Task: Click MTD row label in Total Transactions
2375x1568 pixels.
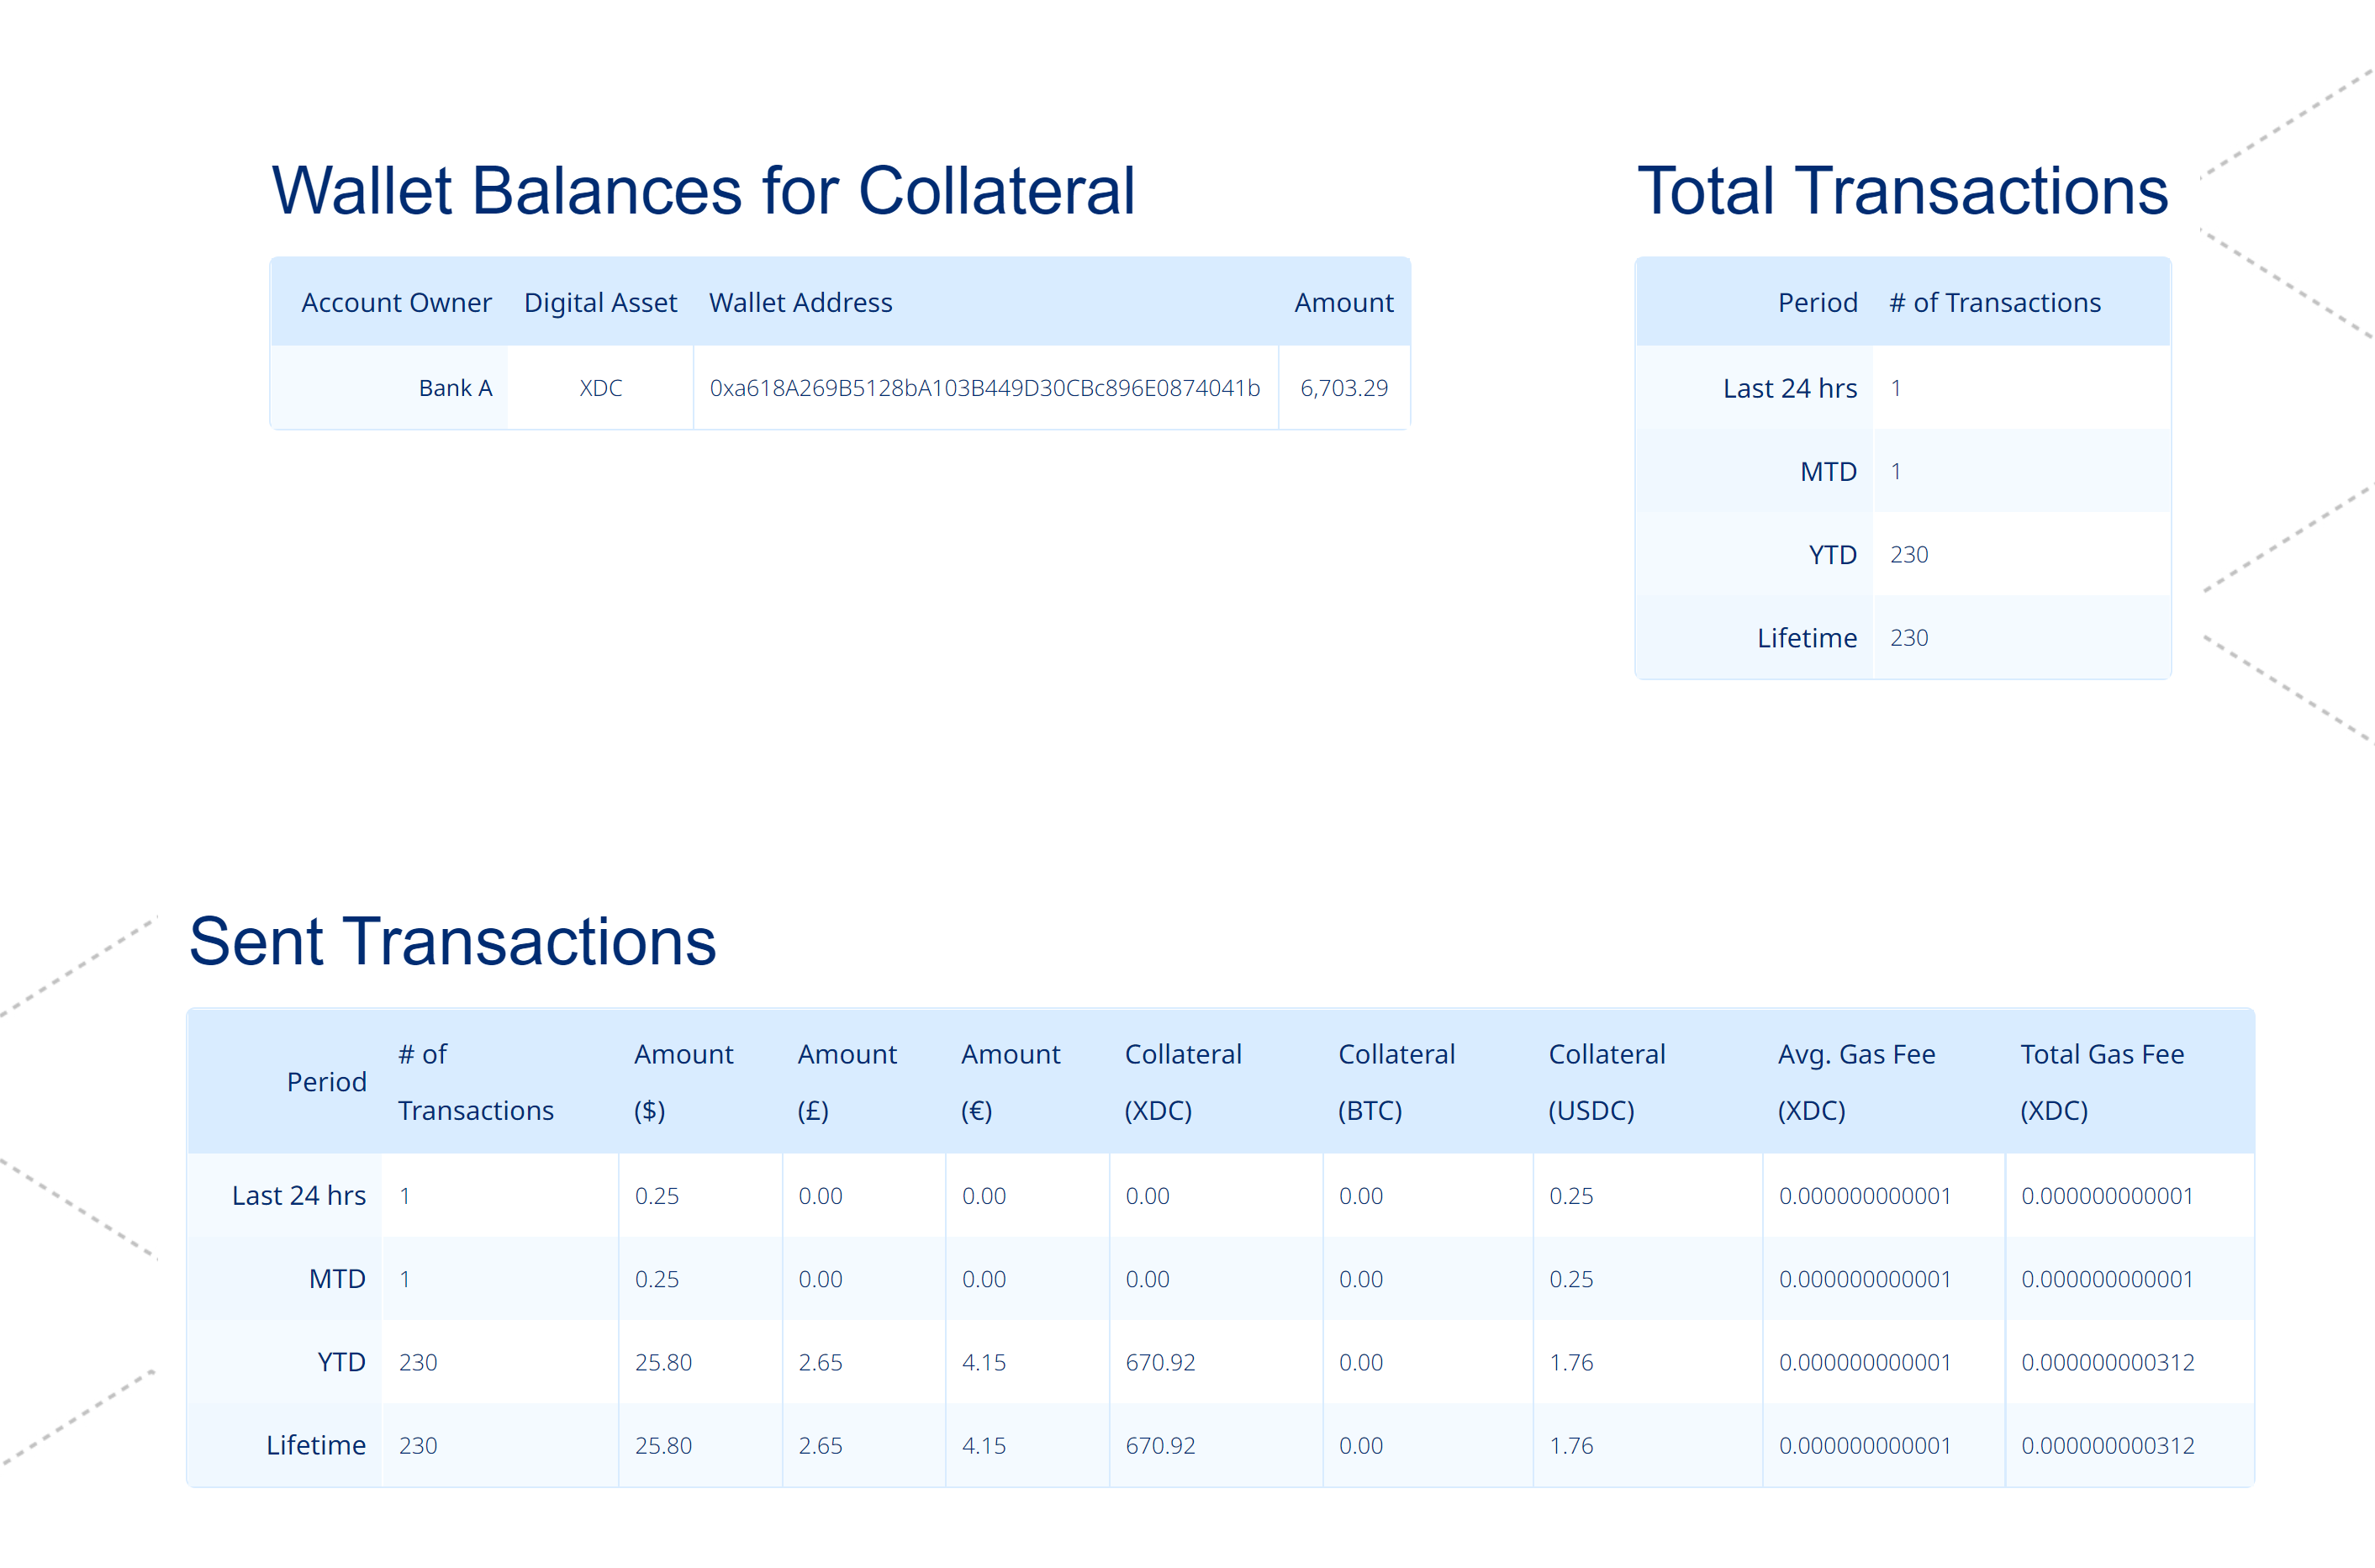Action: tap(1829, 471)
